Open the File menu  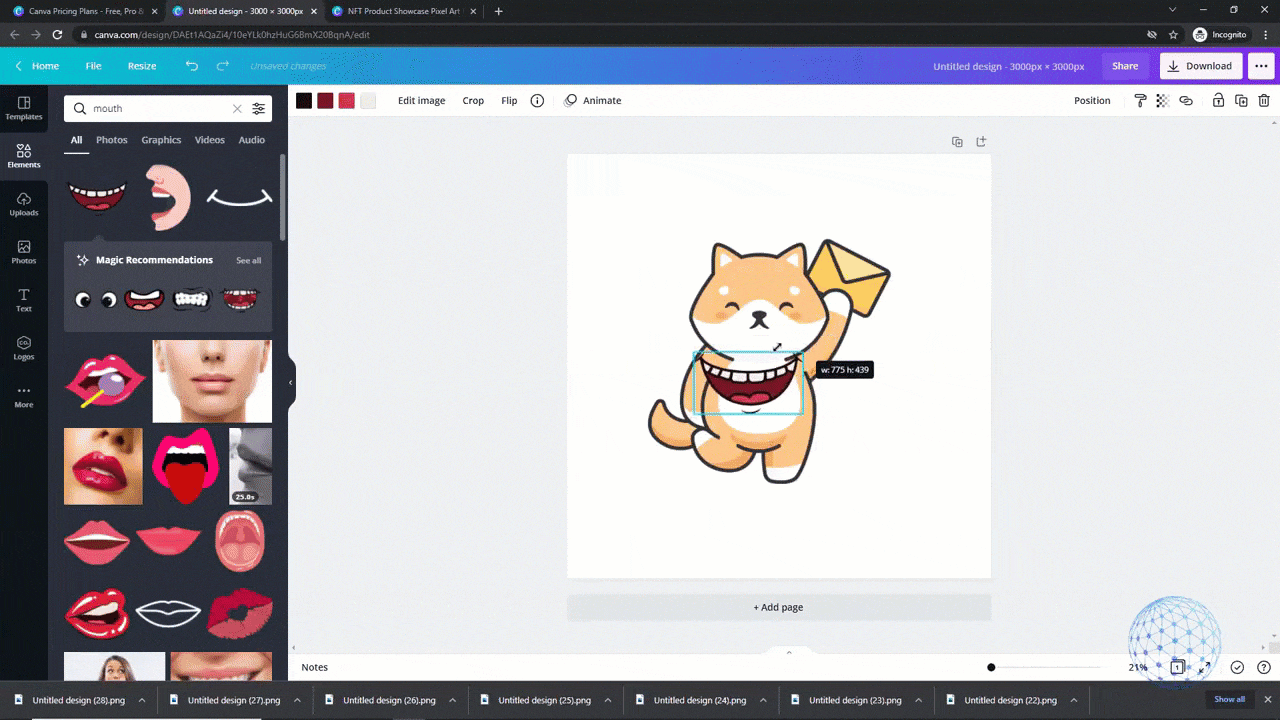(x=93, y=66)
